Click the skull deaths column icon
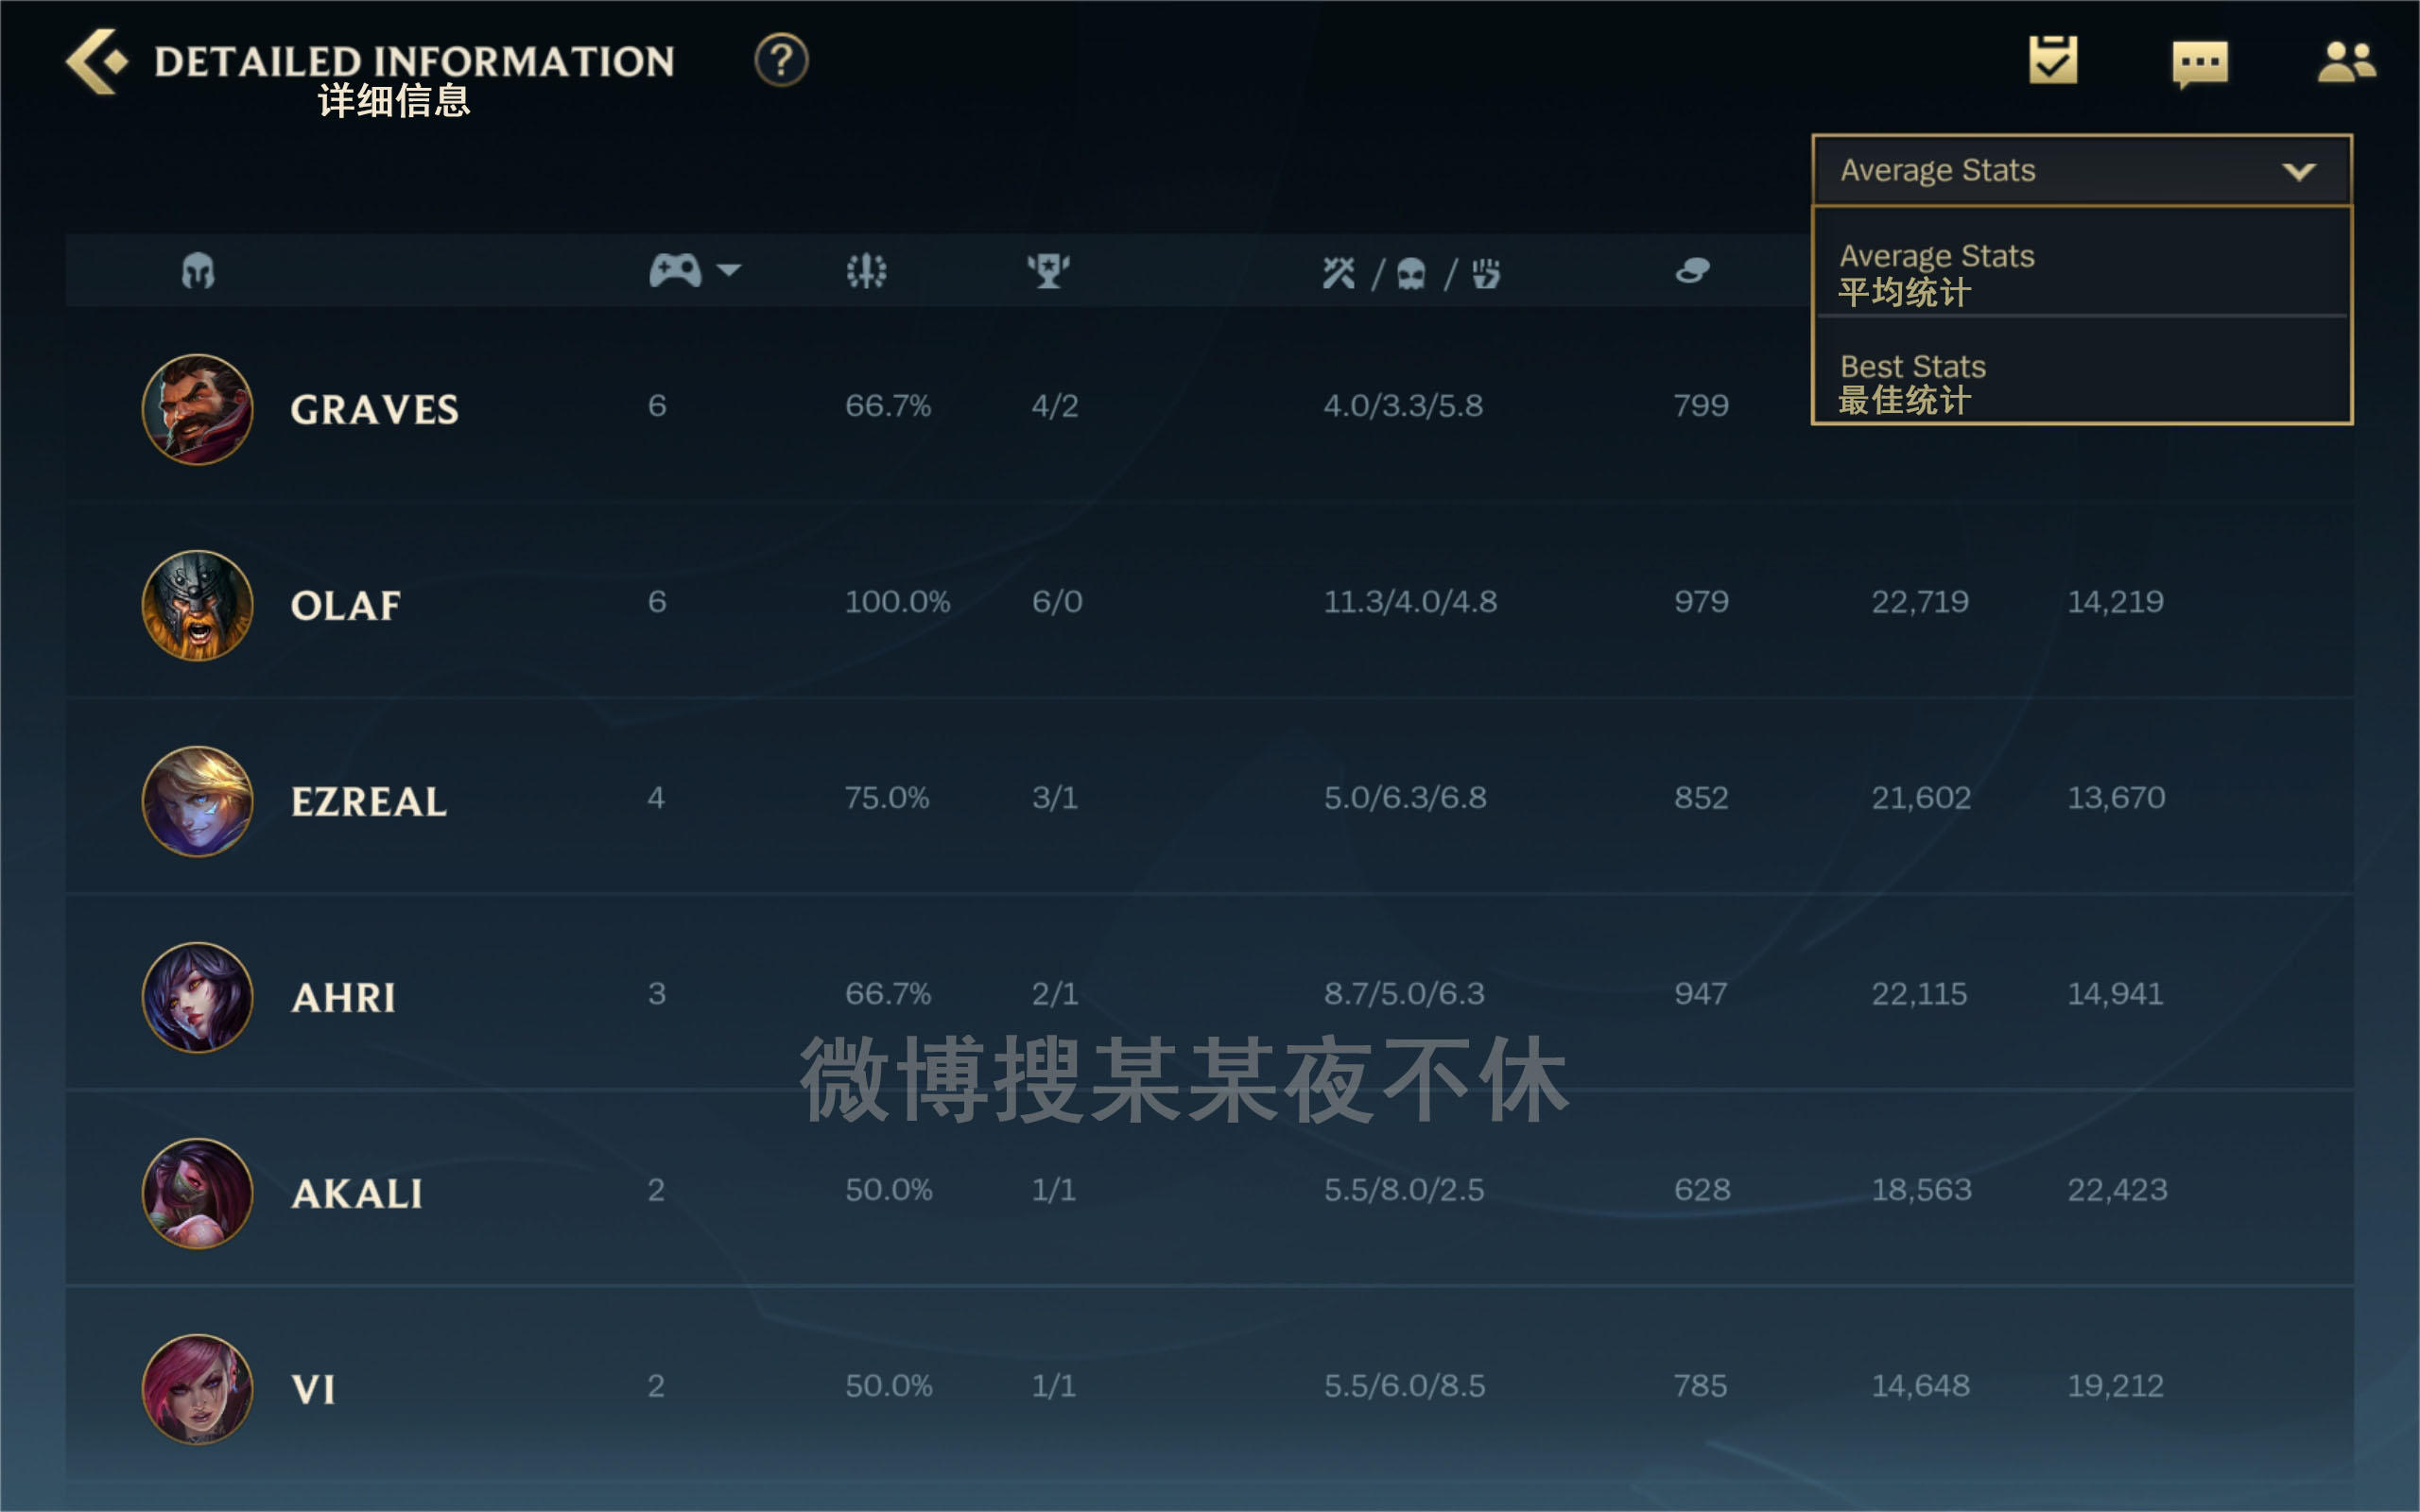The width and height of the screenshot is (2420, 1512). pos(1411,273)
